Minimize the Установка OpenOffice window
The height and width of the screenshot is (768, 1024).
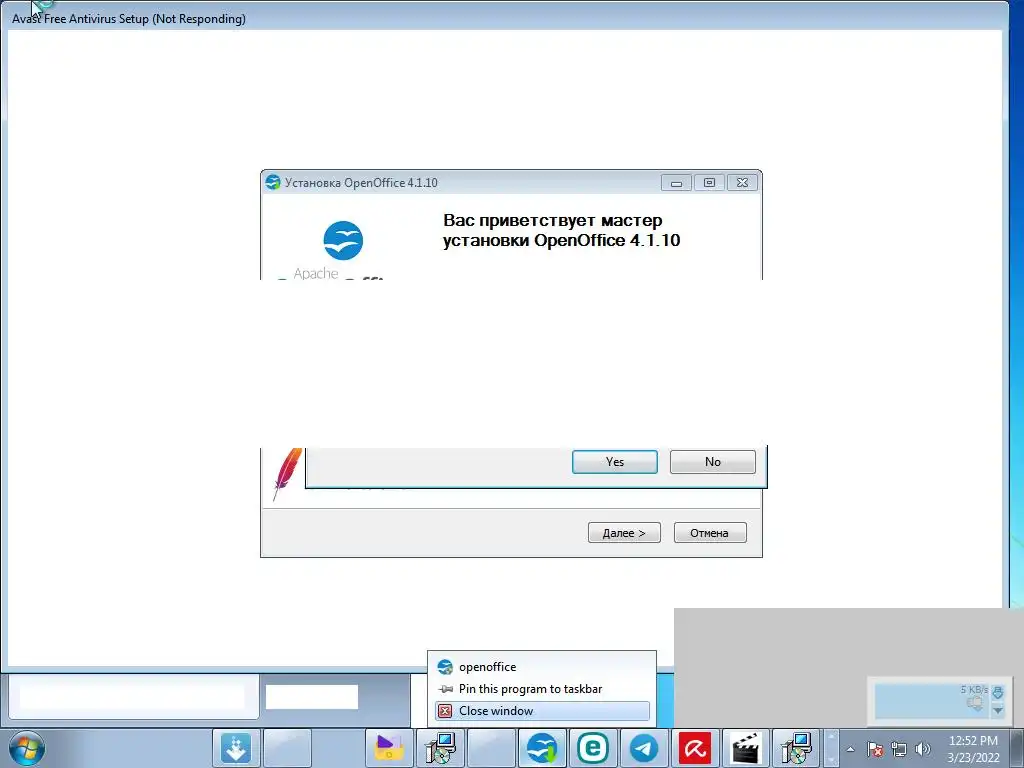pos(676,183)
